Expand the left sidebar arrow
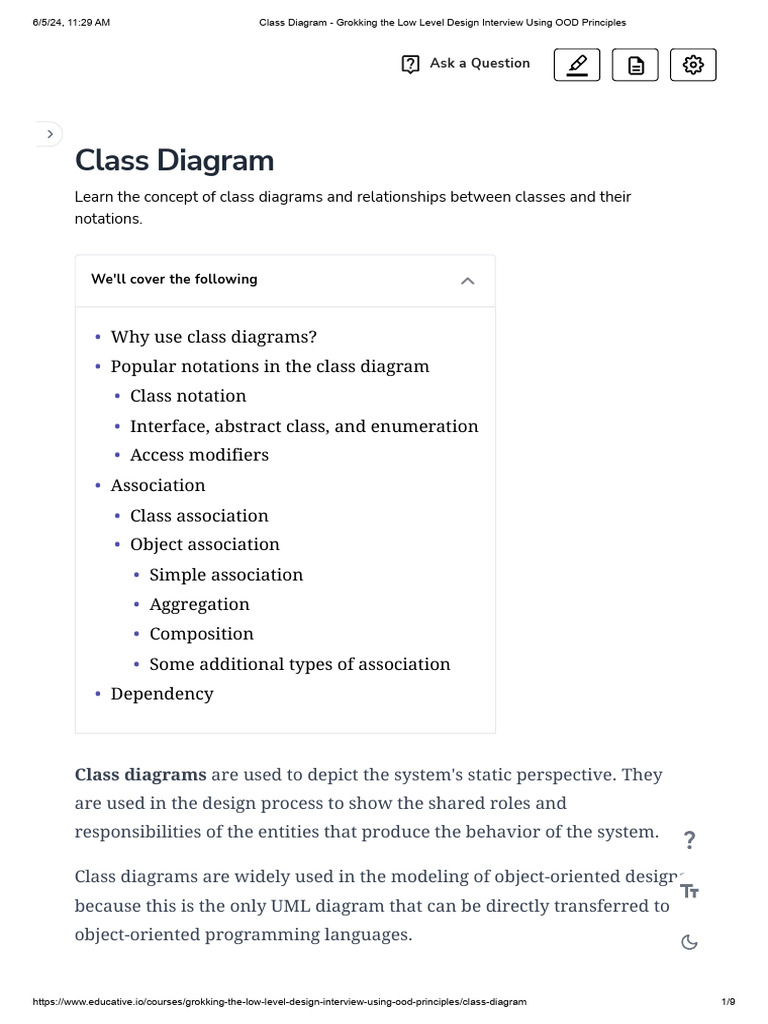Image resolution: width=768 pixels, height=1024 pixels. (50, 134)
